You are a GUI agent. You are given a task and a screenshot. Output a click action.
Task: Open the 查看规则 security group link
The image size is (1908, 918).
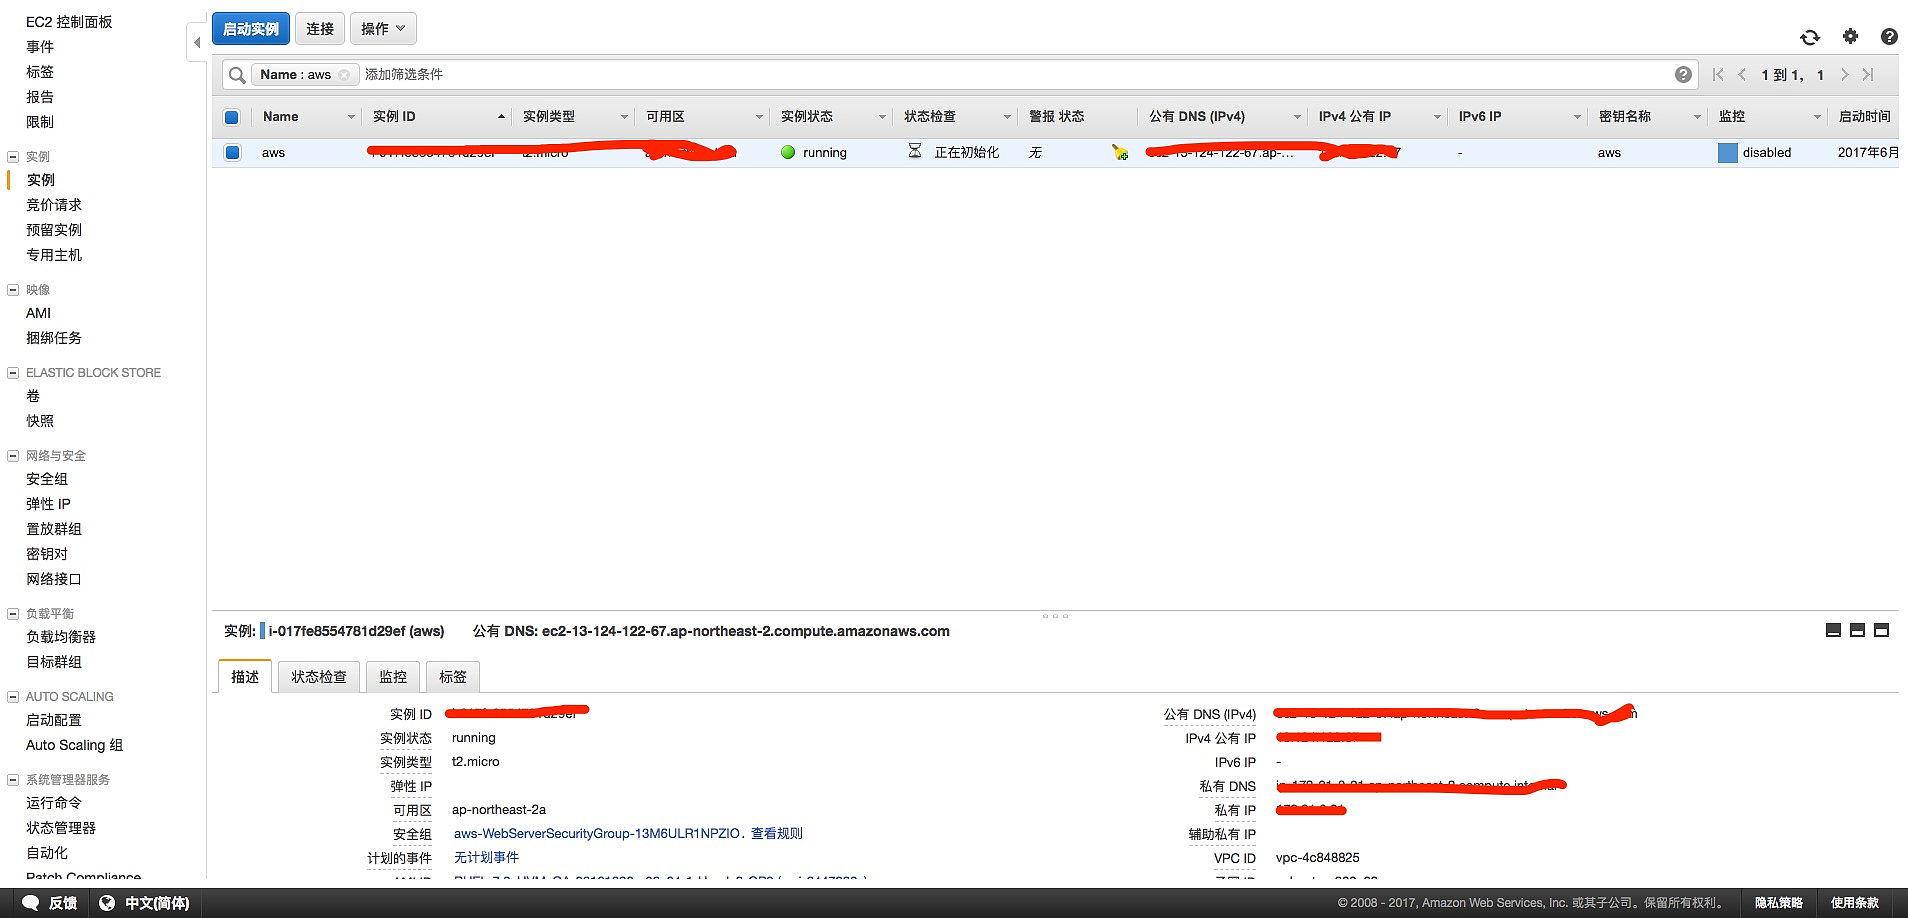[x=777, y=834]
